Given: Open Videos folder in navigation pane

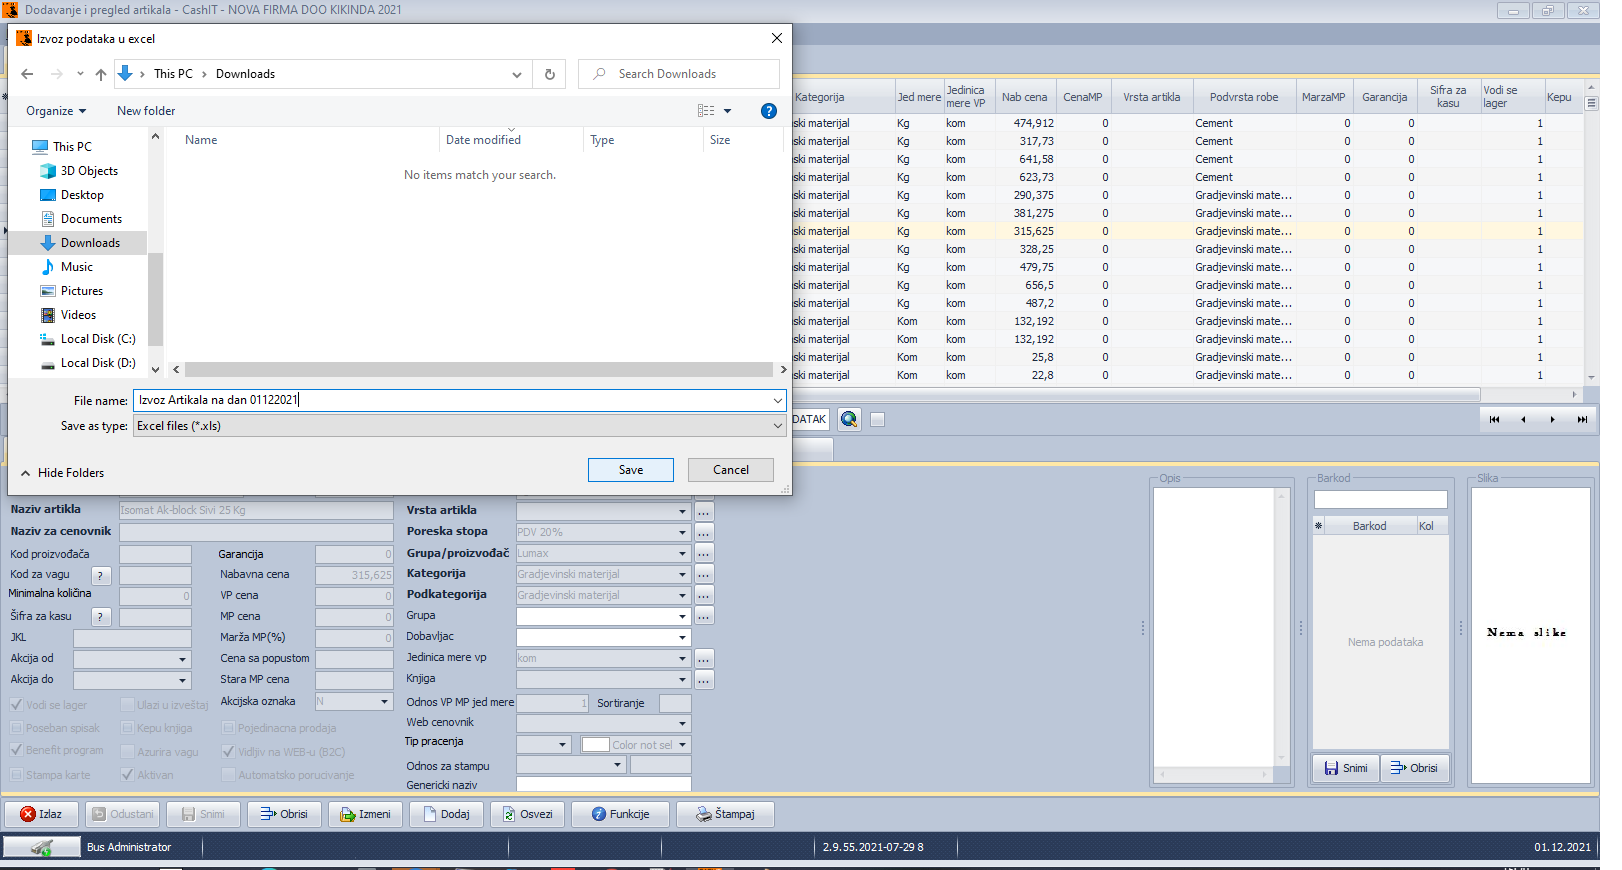Looking at the screenshot, I should click(78, 315).
